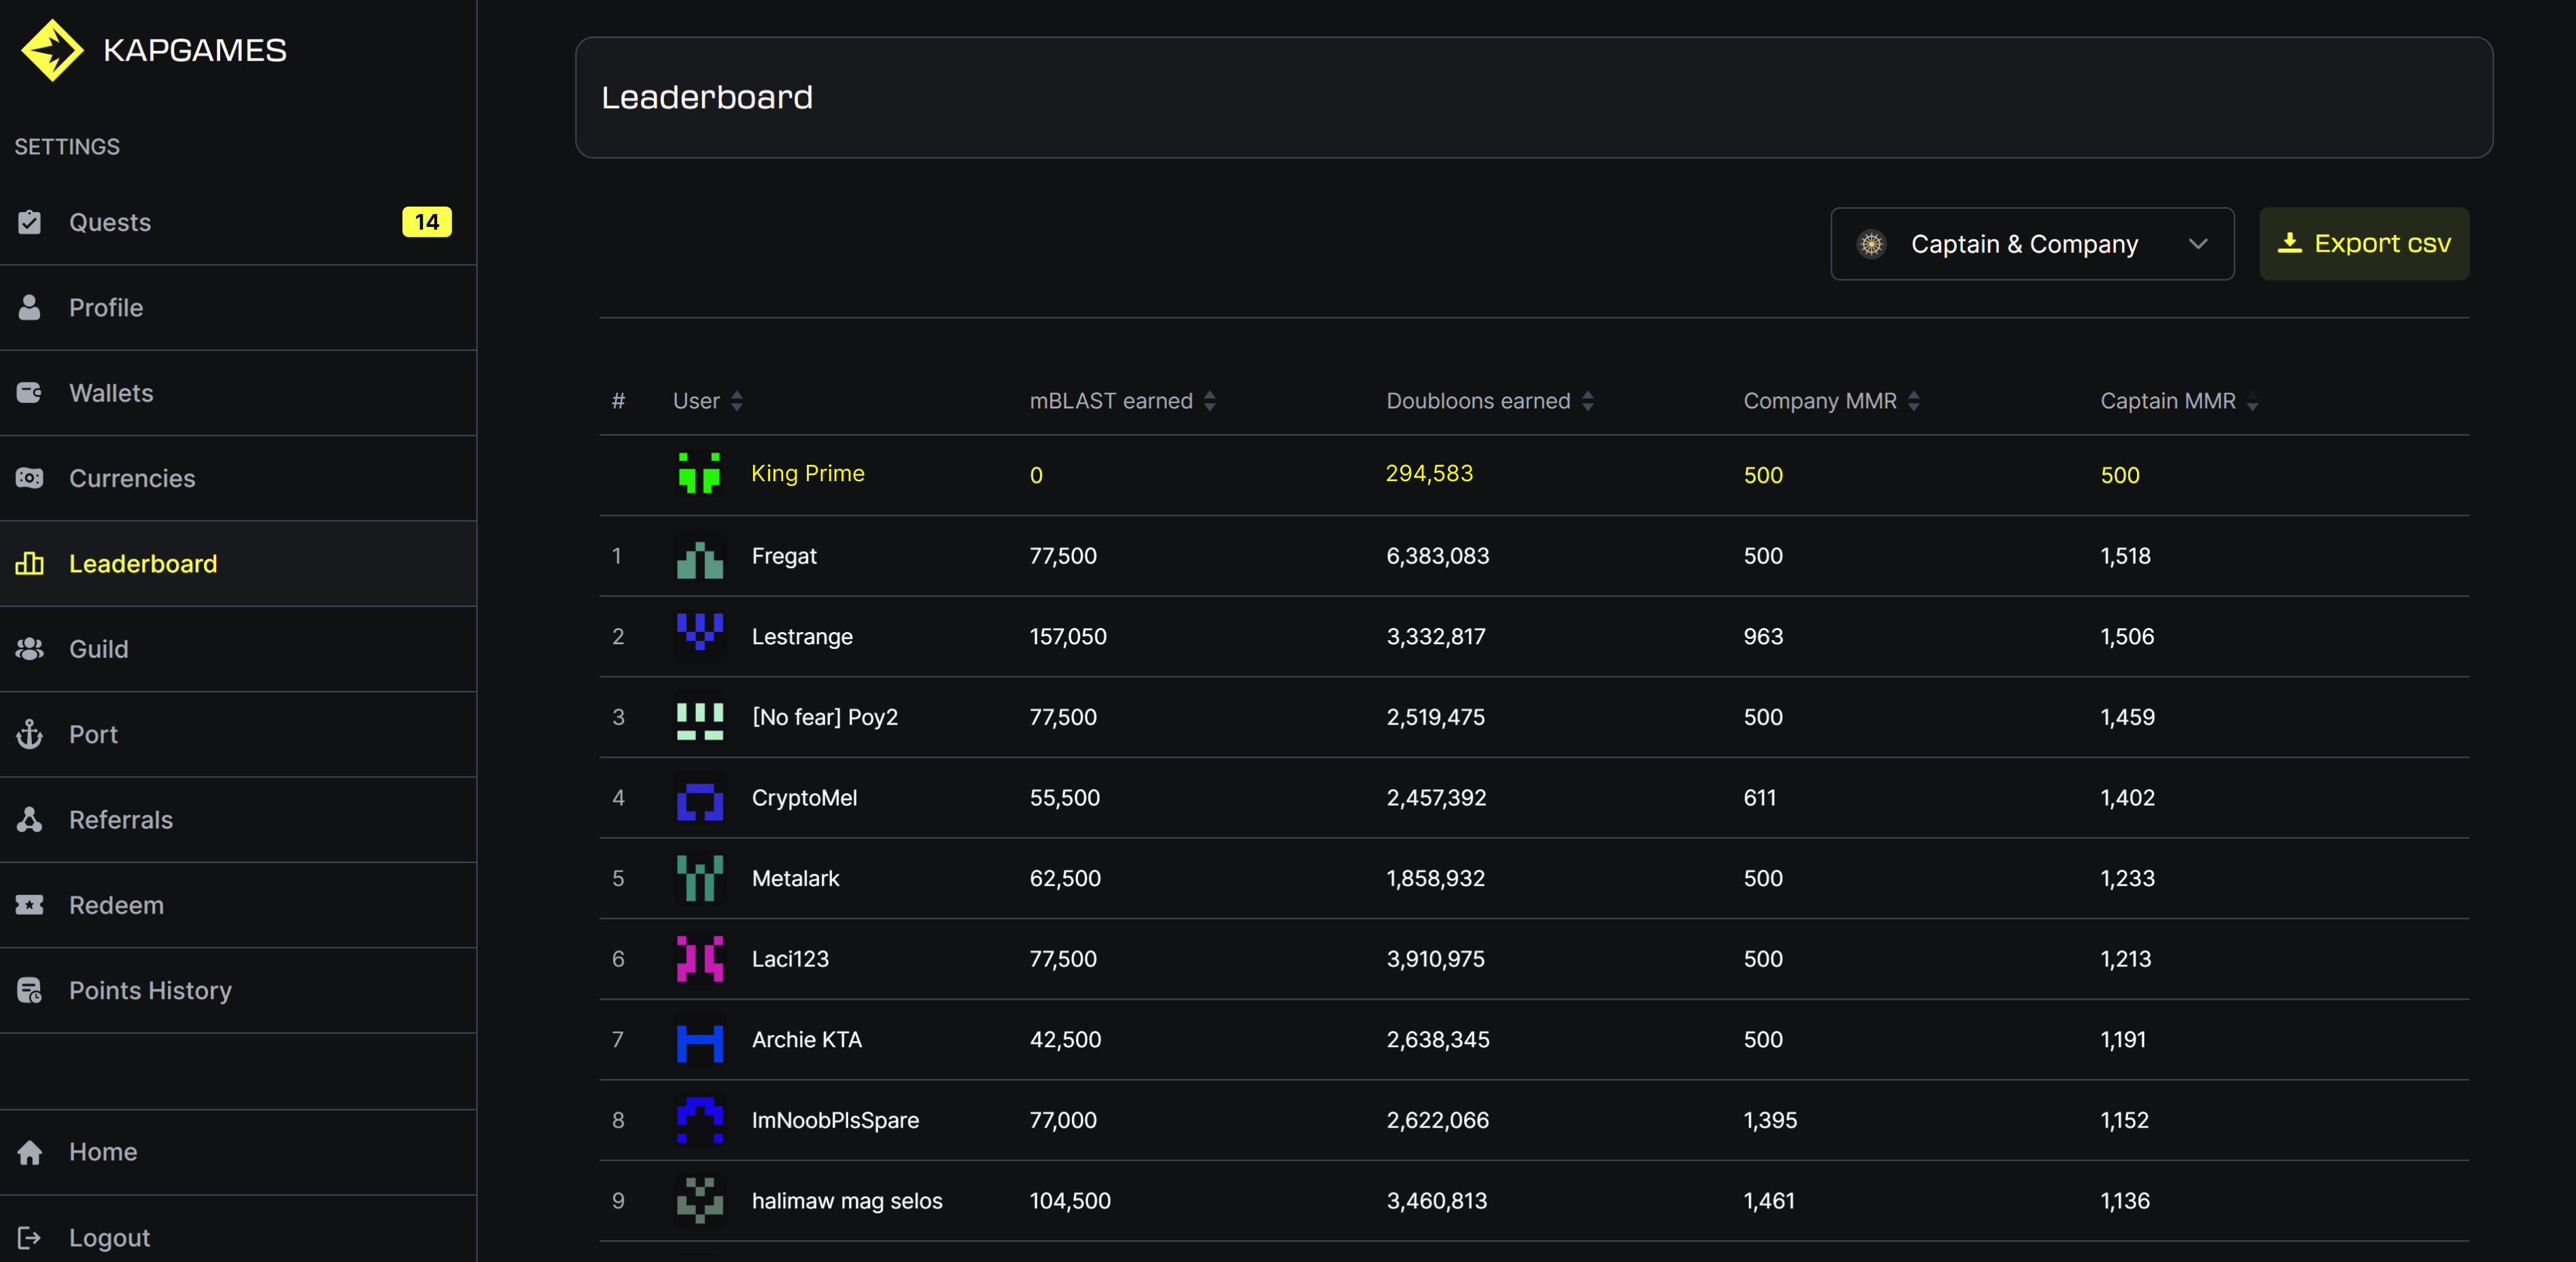Image resolution: width=2576 pixels, height=1262 pixels.
Task: Click King Prime's 294,583 doubloons value
Action: (x=1429, y=473)
